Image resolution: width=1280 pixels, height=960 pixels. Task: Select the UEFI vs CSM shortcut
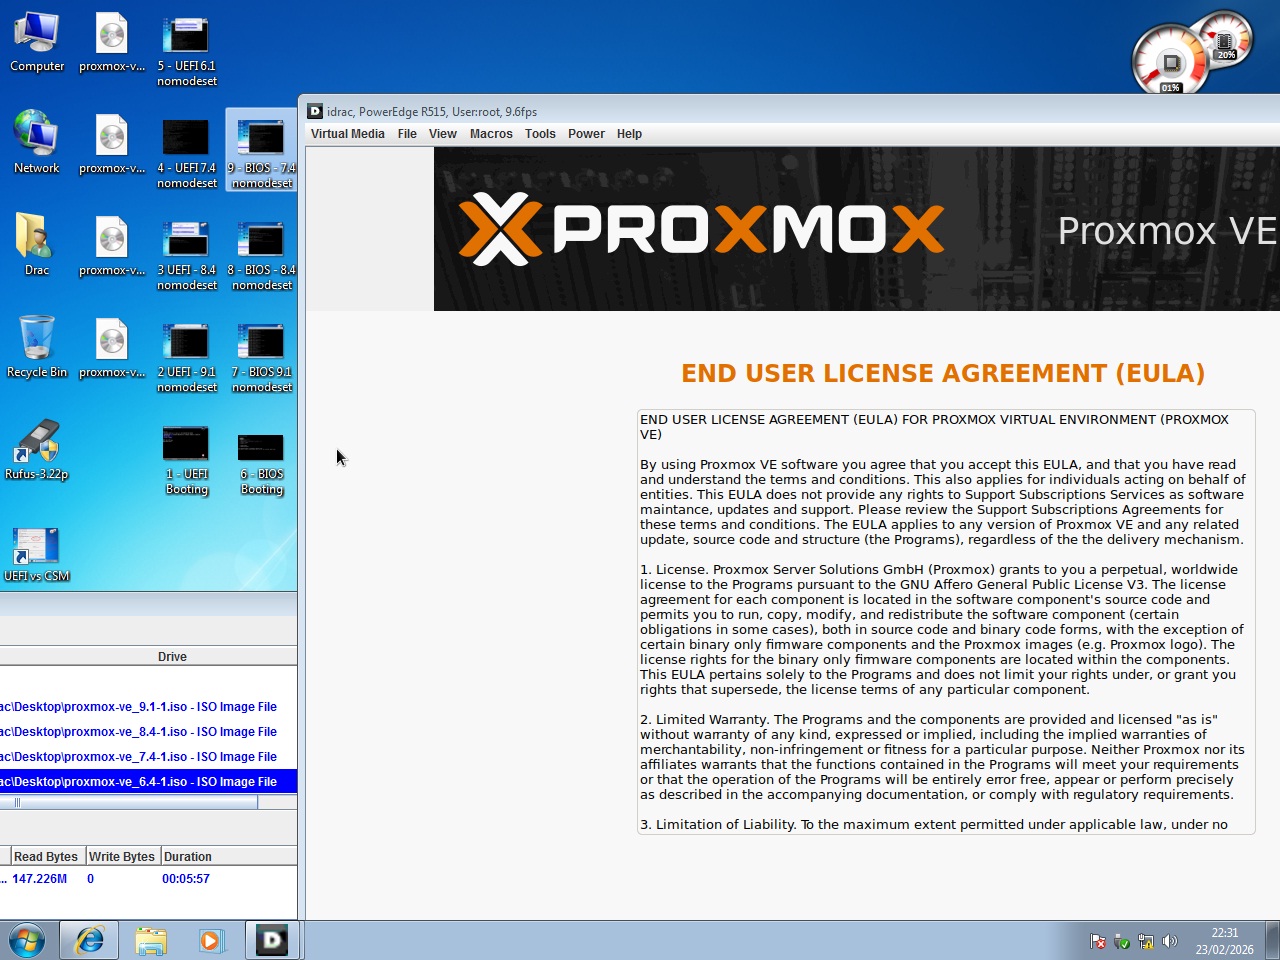(x=37, y=553)
